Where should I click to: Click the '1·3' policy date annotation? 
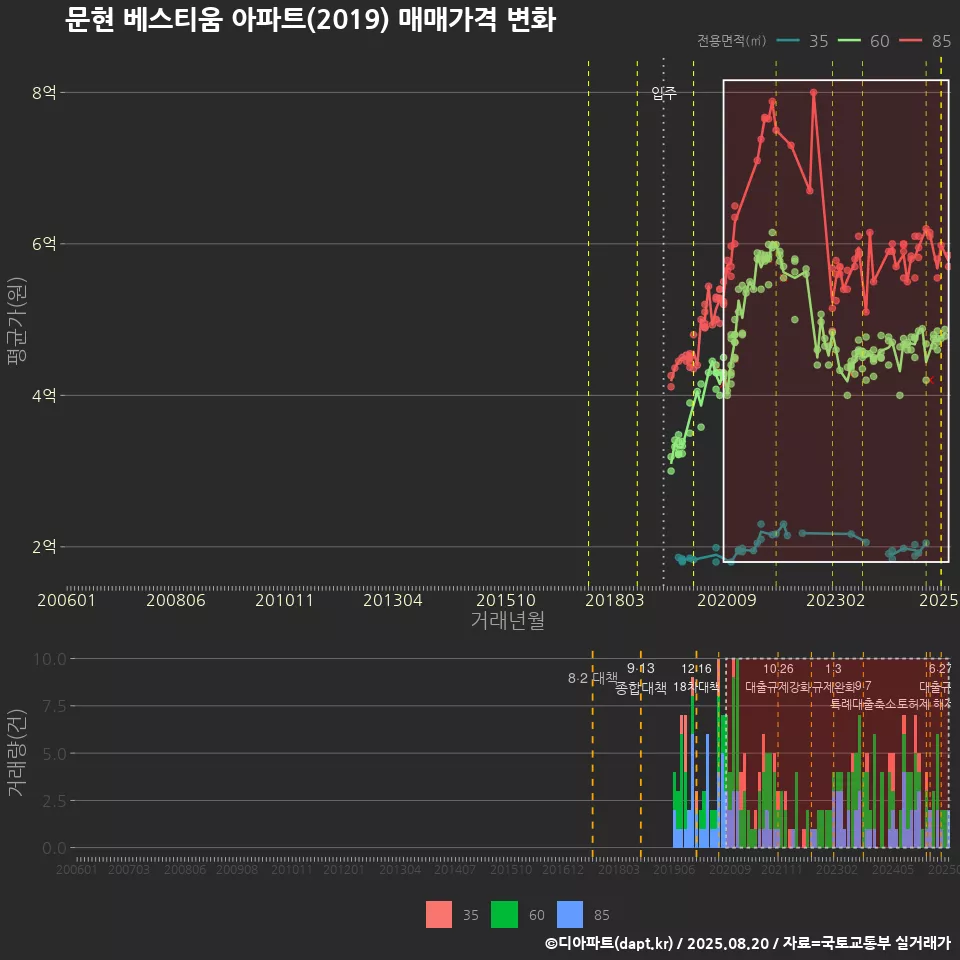click(833, 669)
